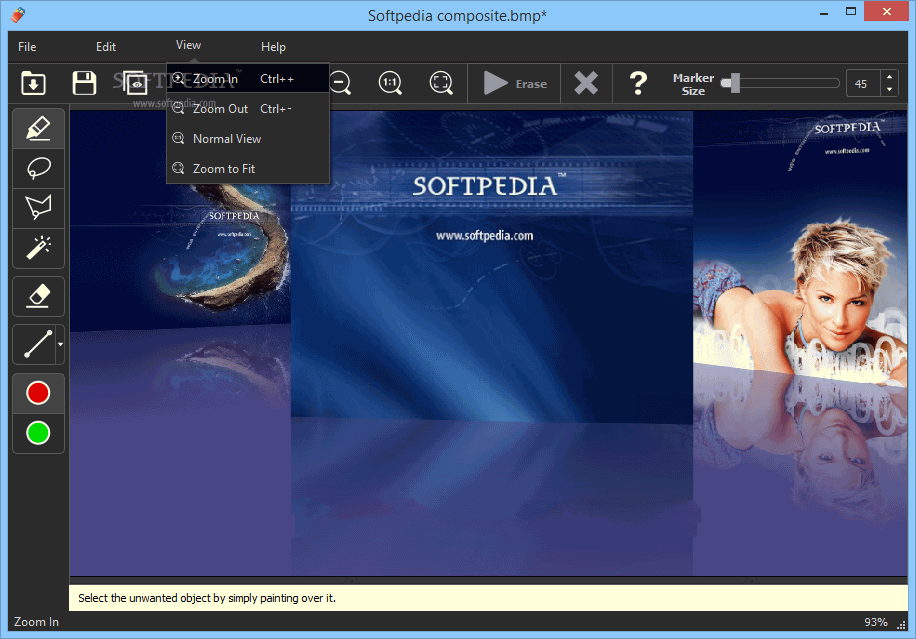Choose the green marker color
The width and height of the screenshot is (916, 639).
click(x=39, y=433)
